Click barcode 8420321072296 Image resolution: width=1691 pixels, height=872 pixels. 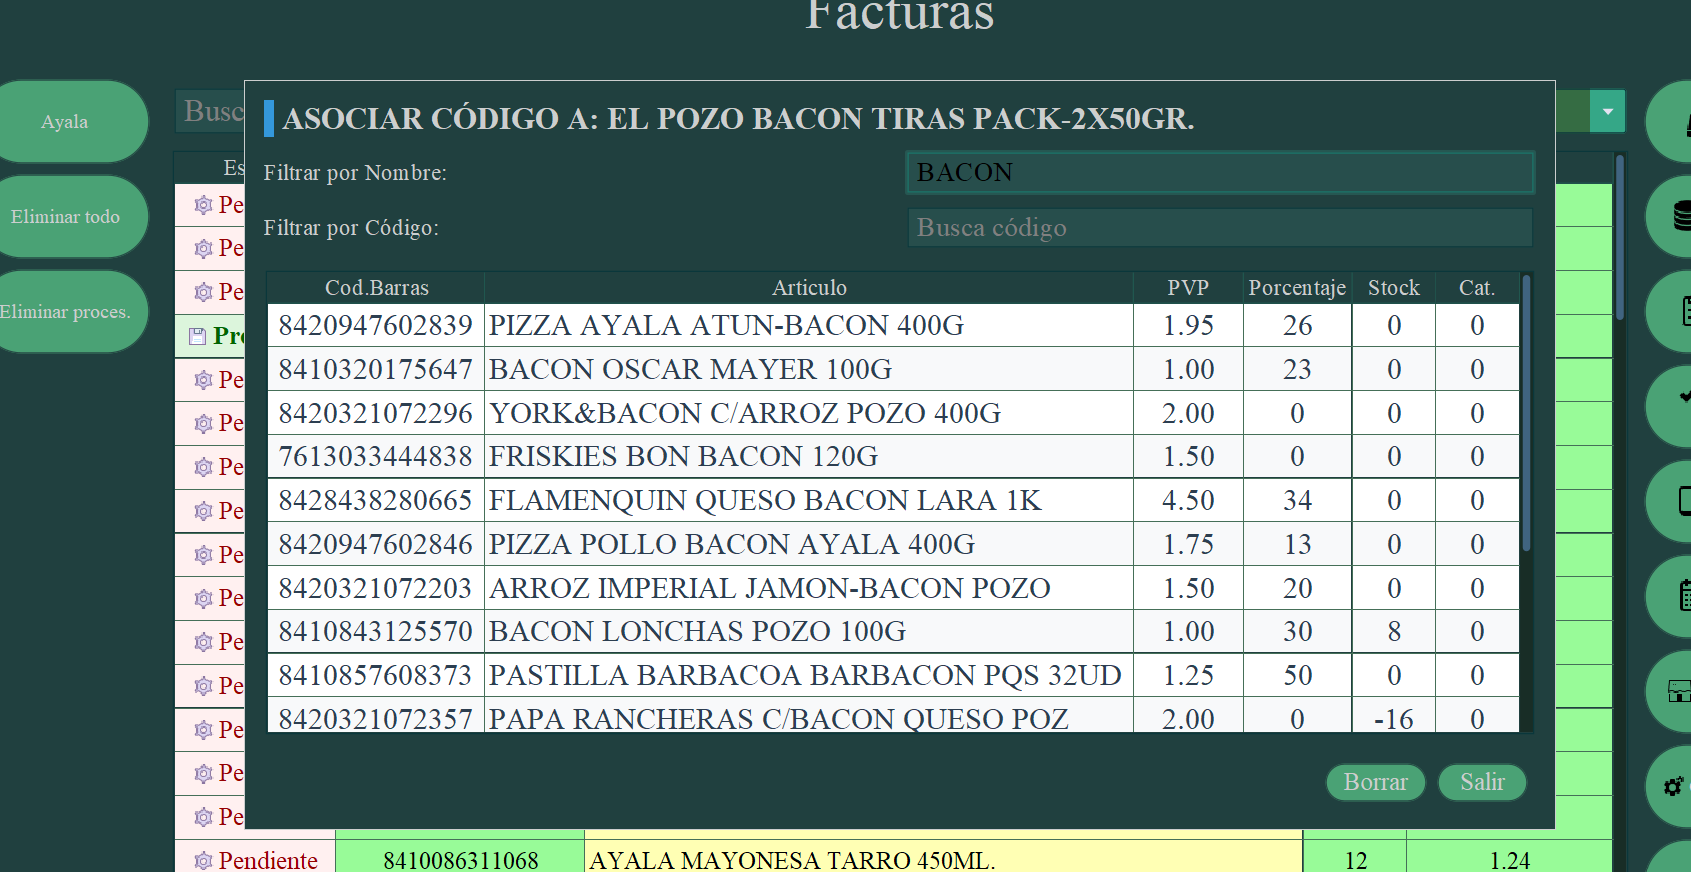tap(376, 414)
